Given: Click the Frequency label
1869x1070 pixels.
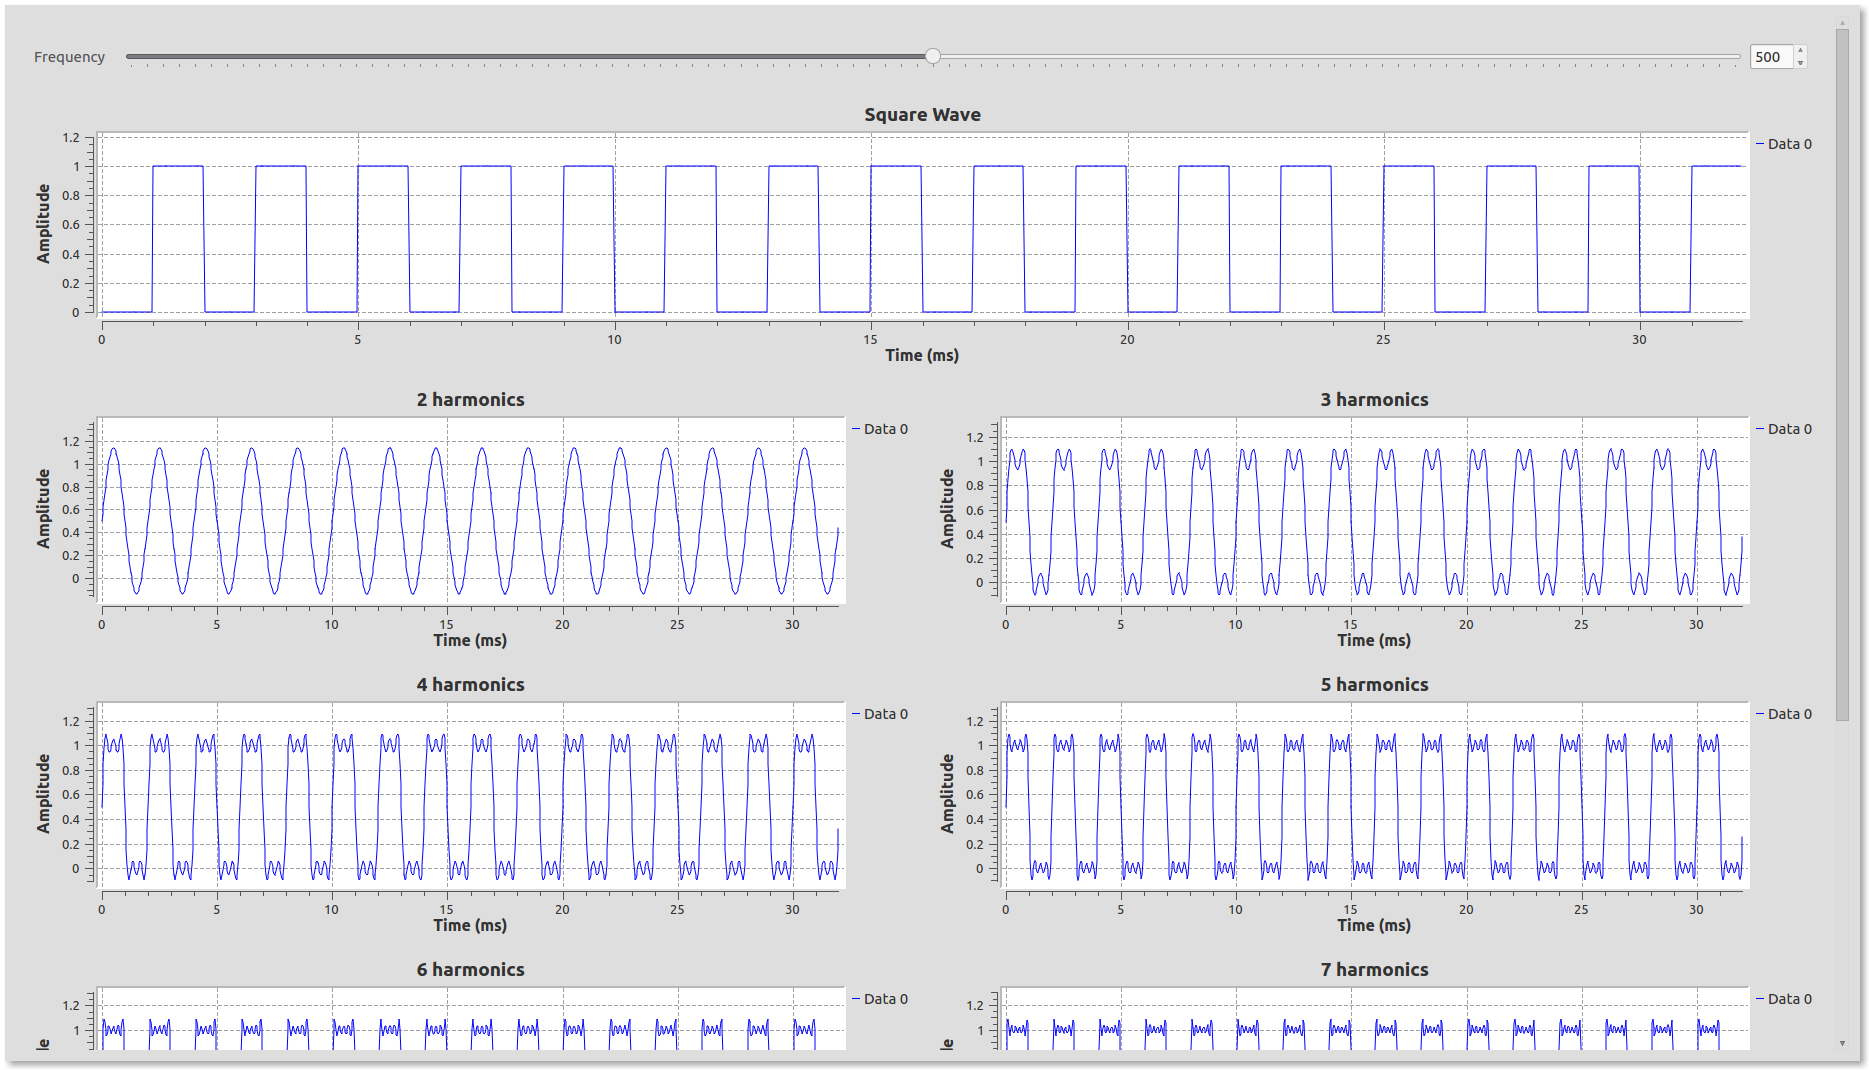Looking at the screenshot, I should point(69,57).
